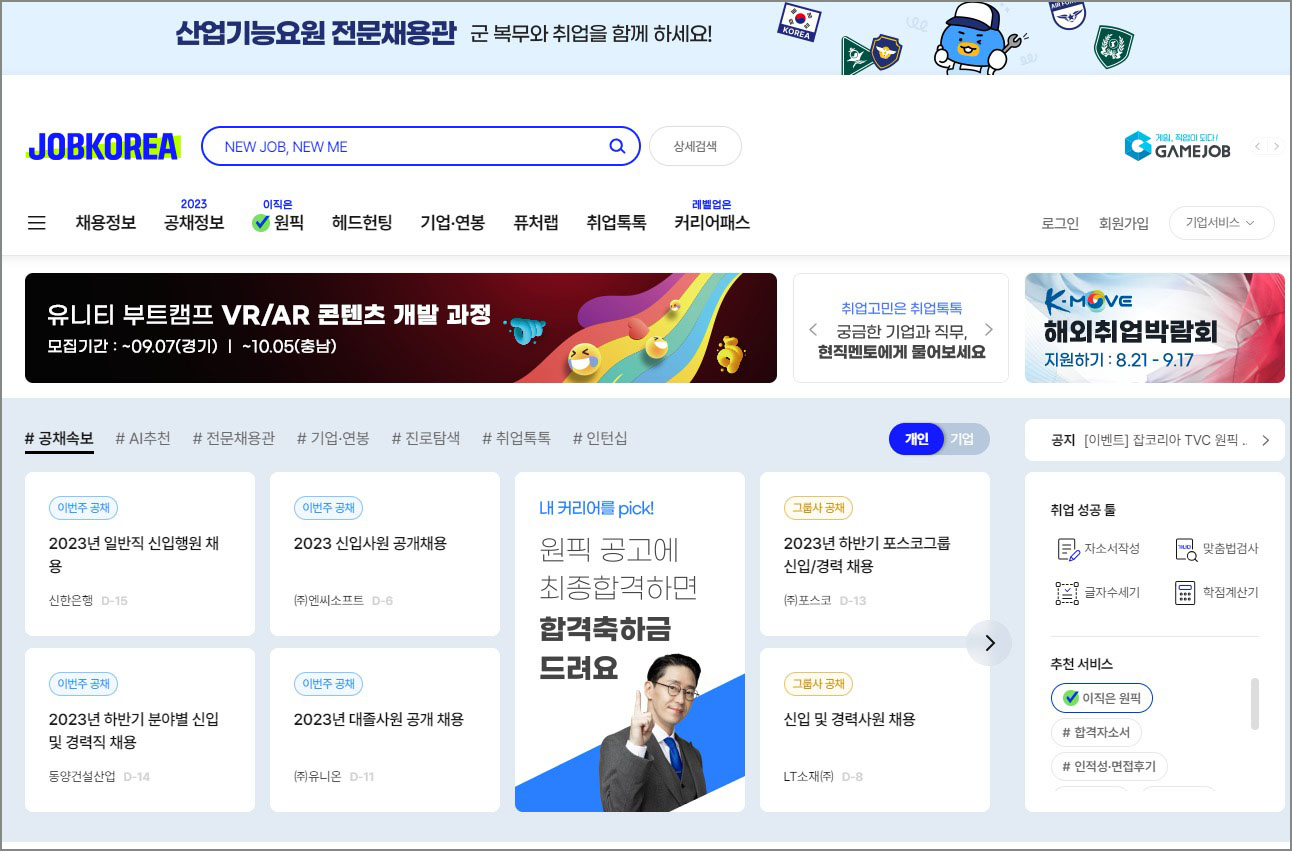Click the 회원가입 link
The width and height of the screenshot is (1292, 851).
1124,223
